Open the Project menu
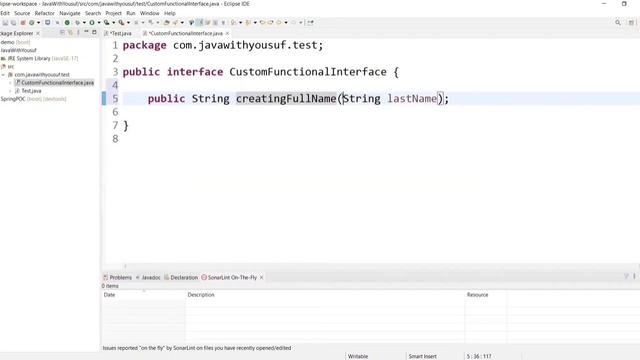Screen dimensions: 640x360 pyautogui.click(x=113, y=13)
